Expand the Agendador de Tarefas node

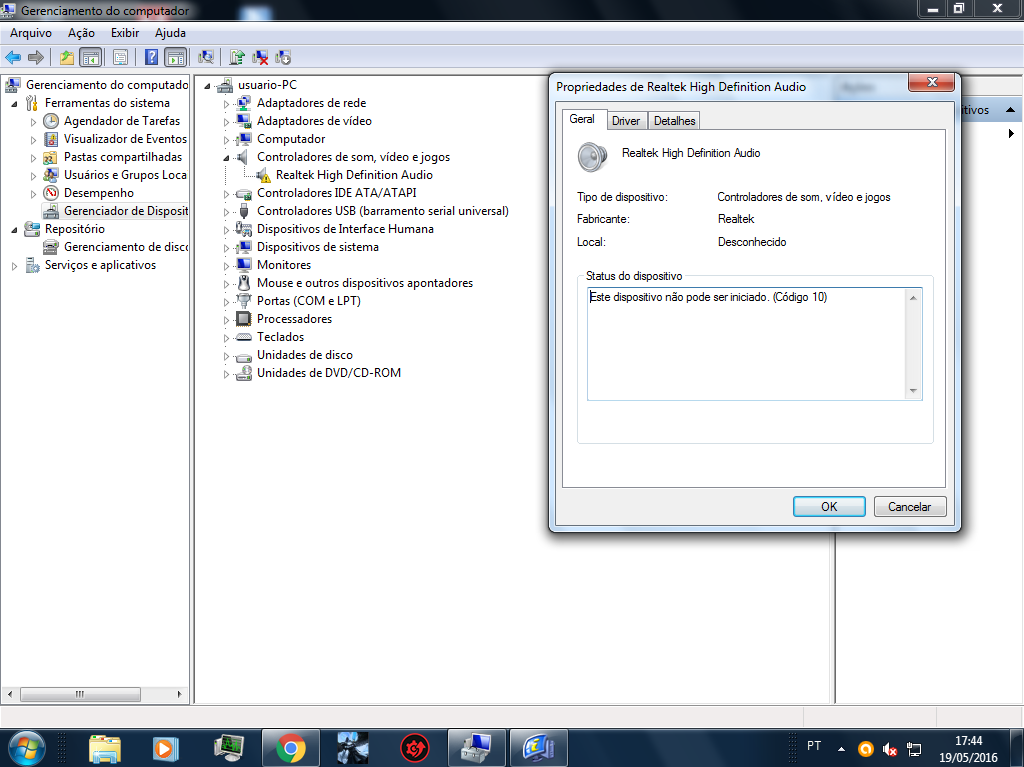[34, 122]
